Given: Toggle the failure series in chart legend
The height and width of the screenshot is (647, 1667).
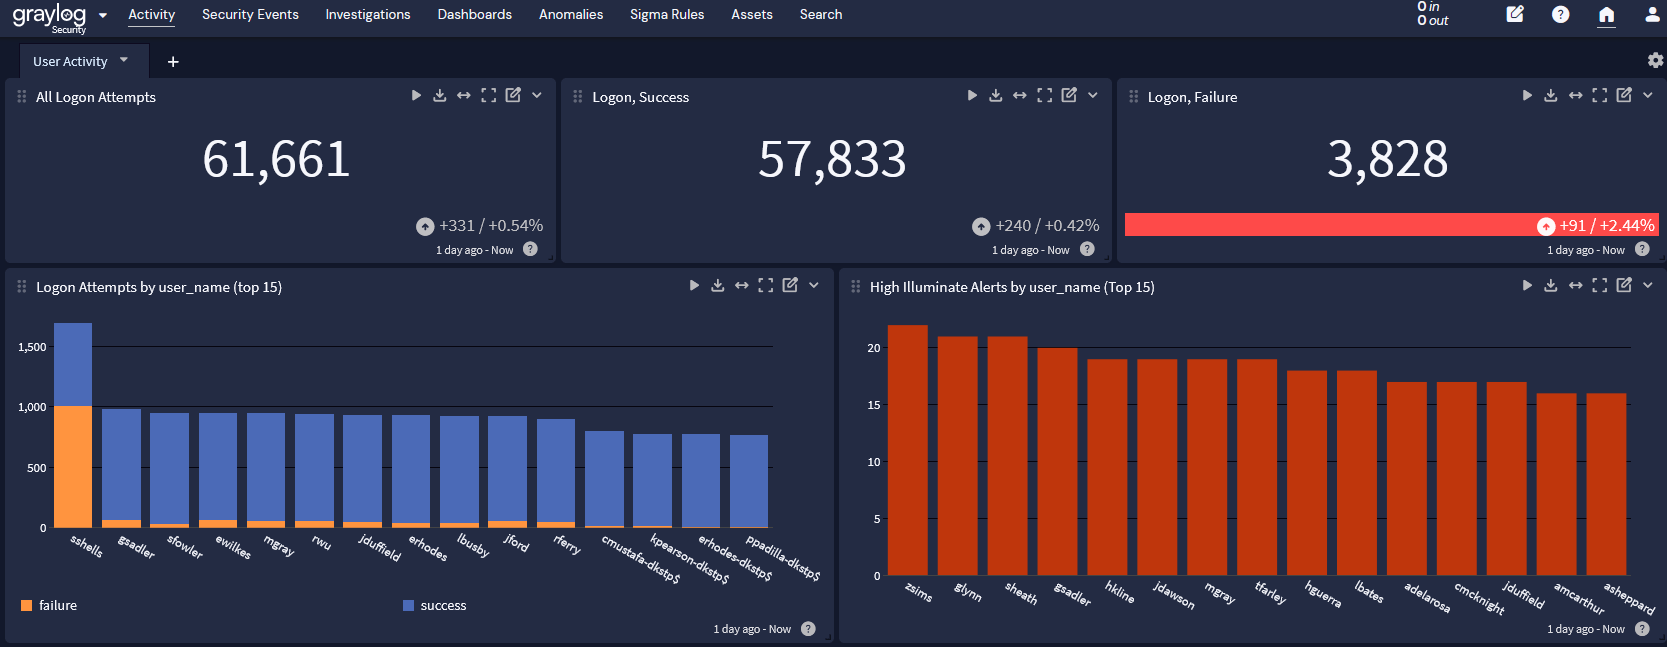Looking at the screenshot, I should [49, 605].
